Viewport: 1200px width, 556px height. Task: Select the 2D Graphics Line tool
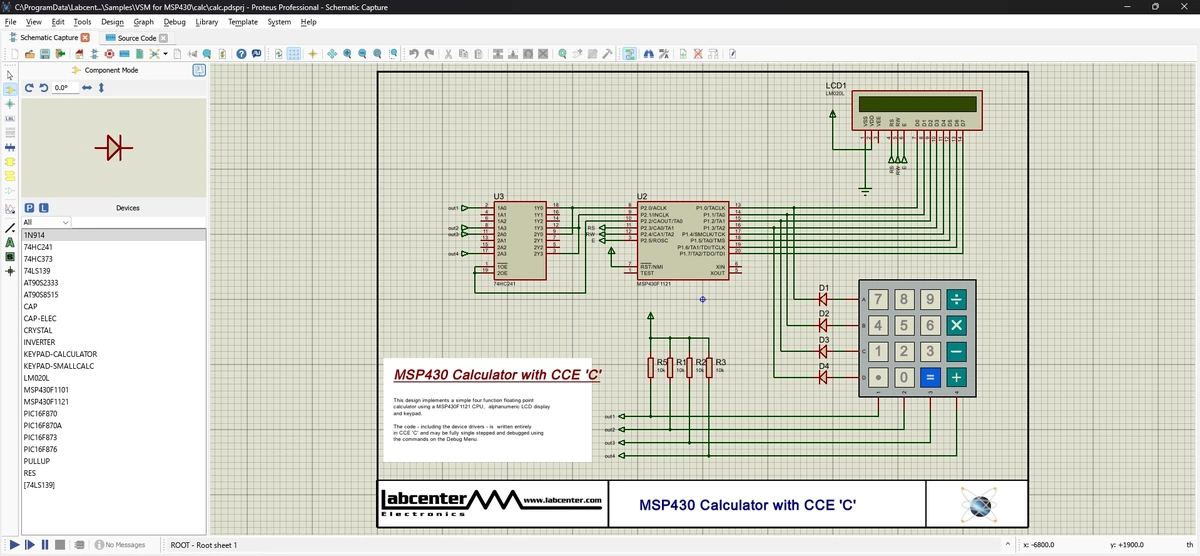(x=10, y=228)
